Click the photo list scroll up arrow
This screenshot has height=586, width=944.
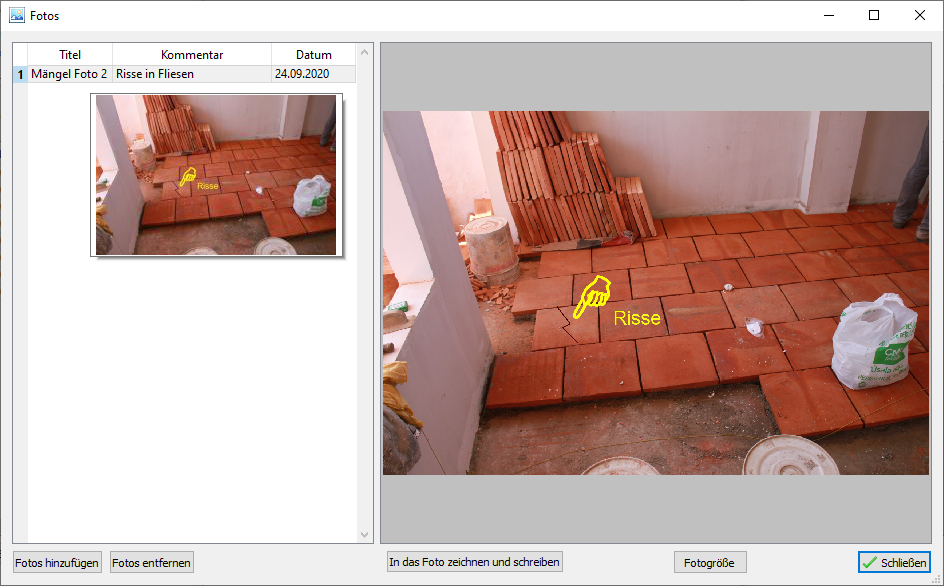(x=364, y=52)
